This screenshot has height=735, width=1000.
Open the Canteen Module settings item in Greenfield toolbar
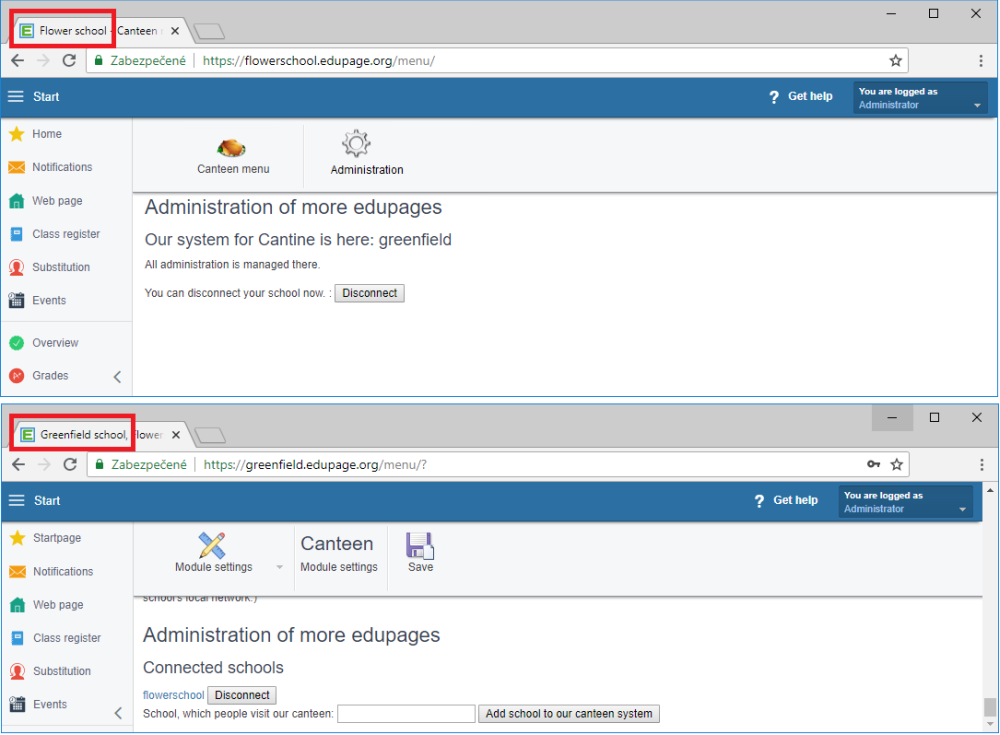(339, 554)
